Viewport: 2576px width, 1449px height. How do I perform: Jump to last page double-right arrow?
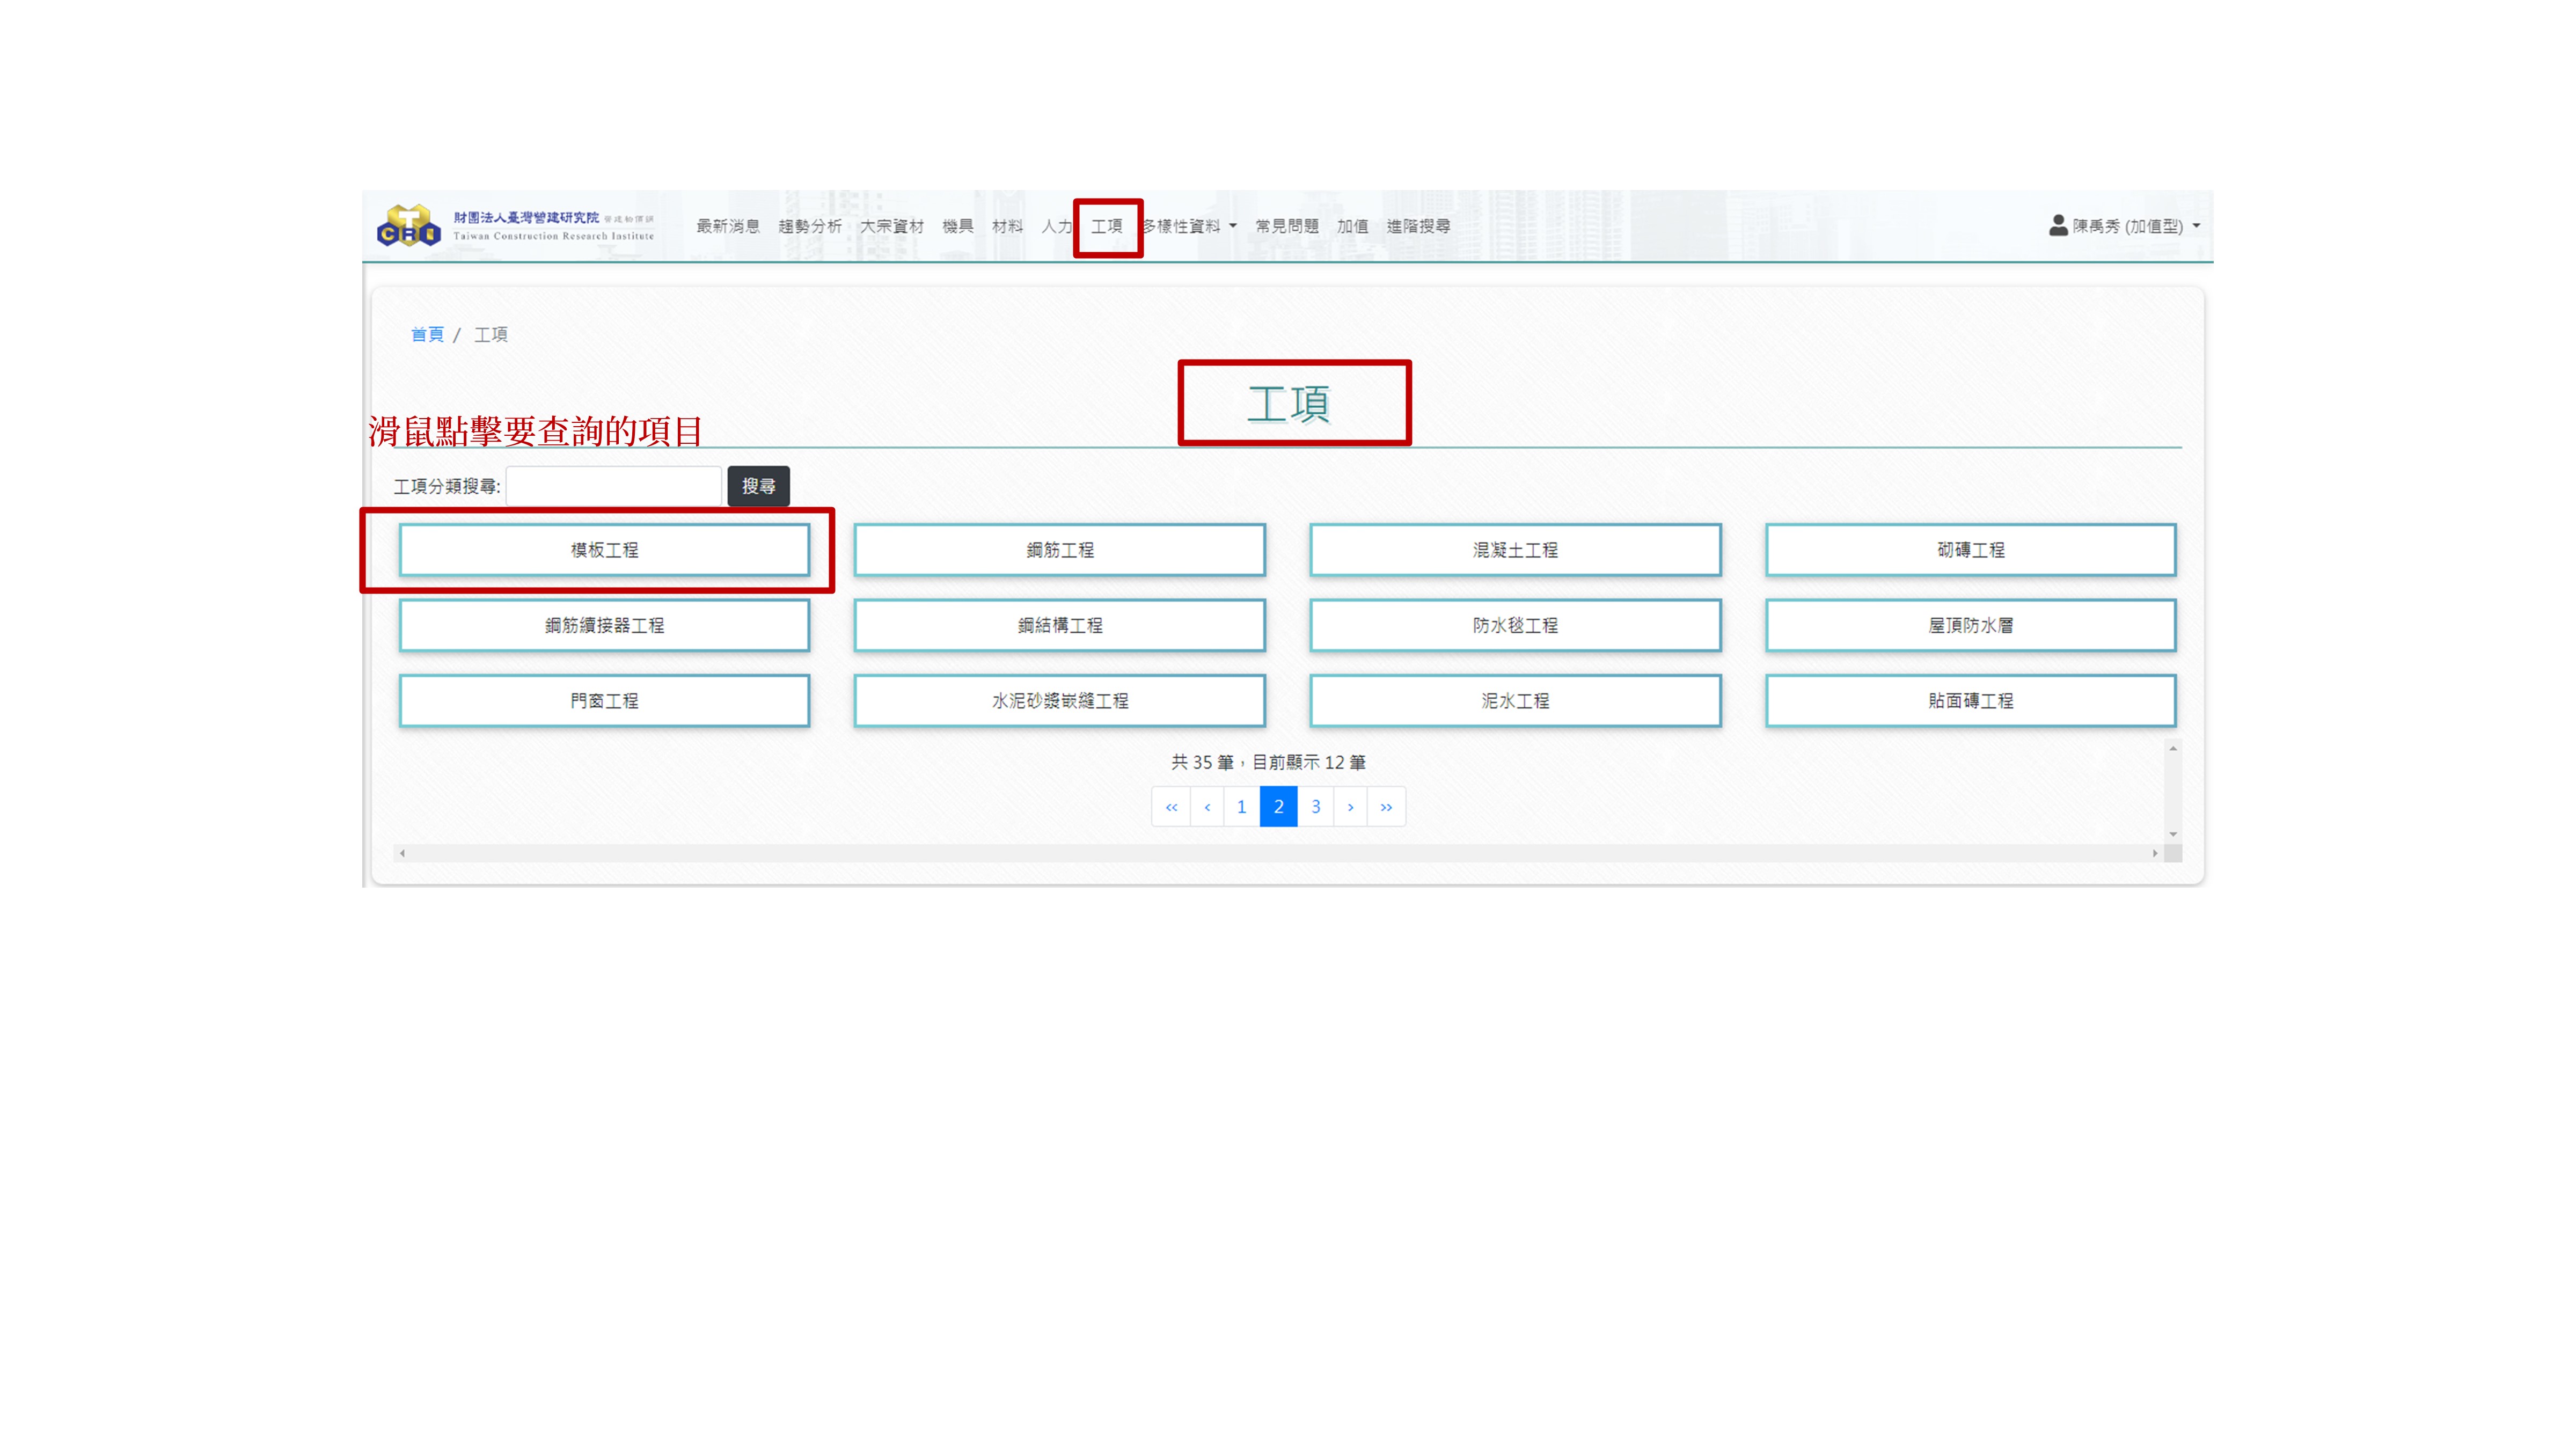[x=1386, y=806]
